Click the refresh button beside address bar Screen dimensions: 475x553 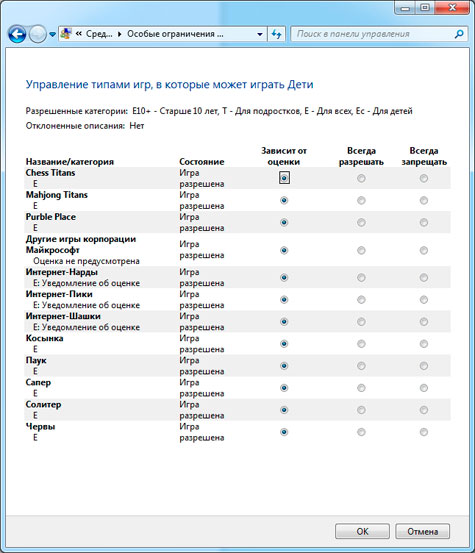click(276, 34)
